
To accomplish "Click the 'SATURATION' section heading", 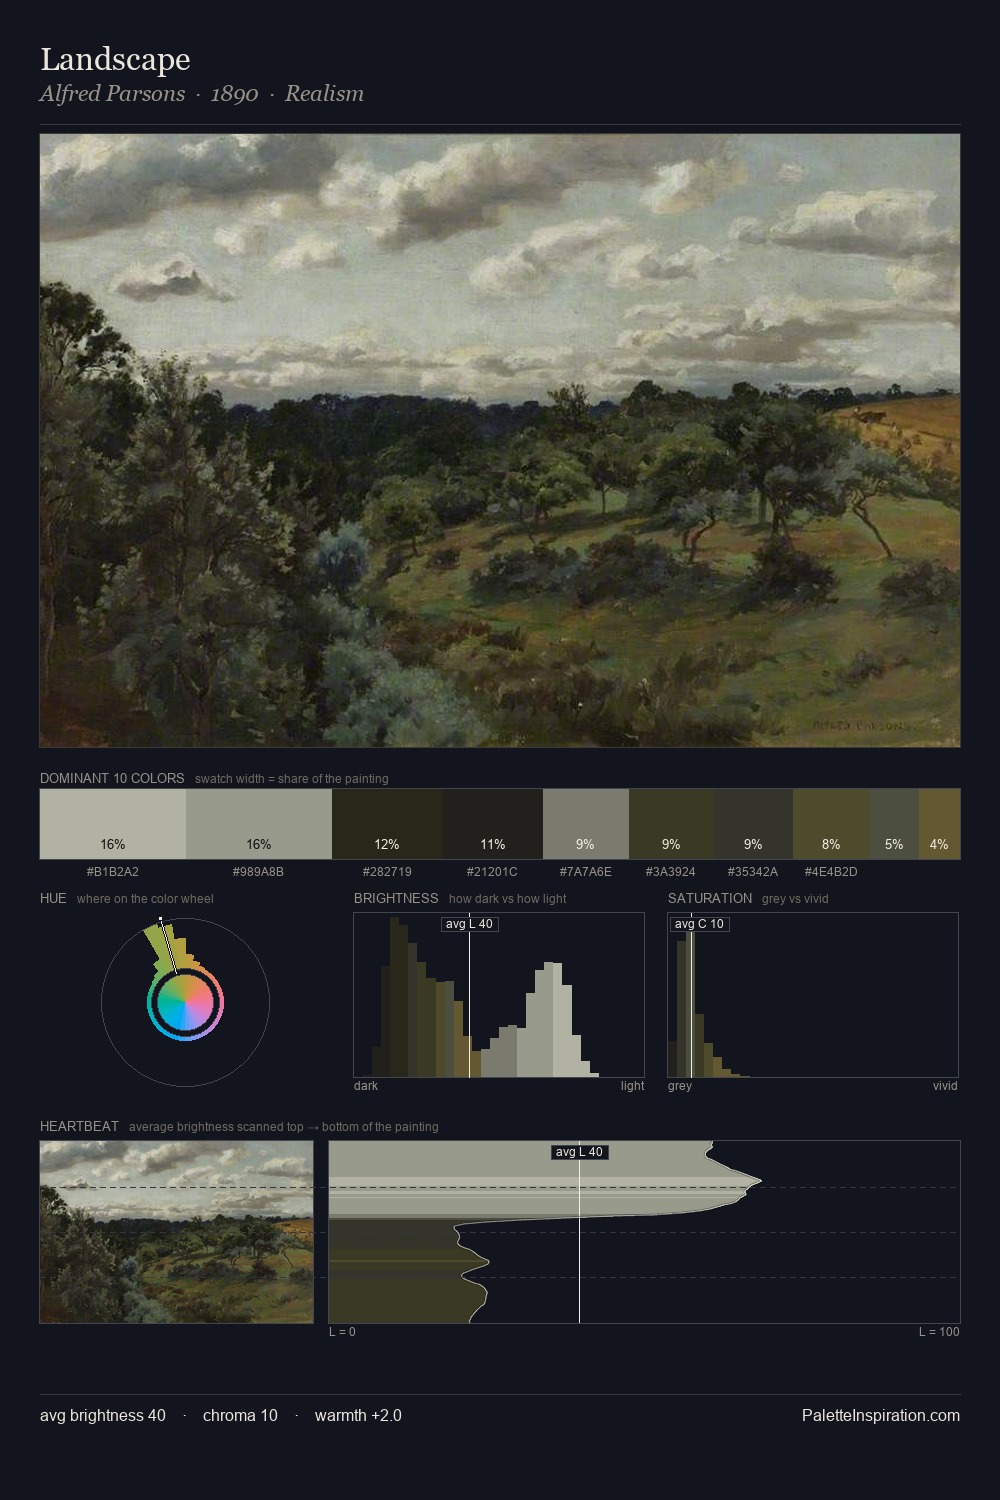I will coord(710,898).
